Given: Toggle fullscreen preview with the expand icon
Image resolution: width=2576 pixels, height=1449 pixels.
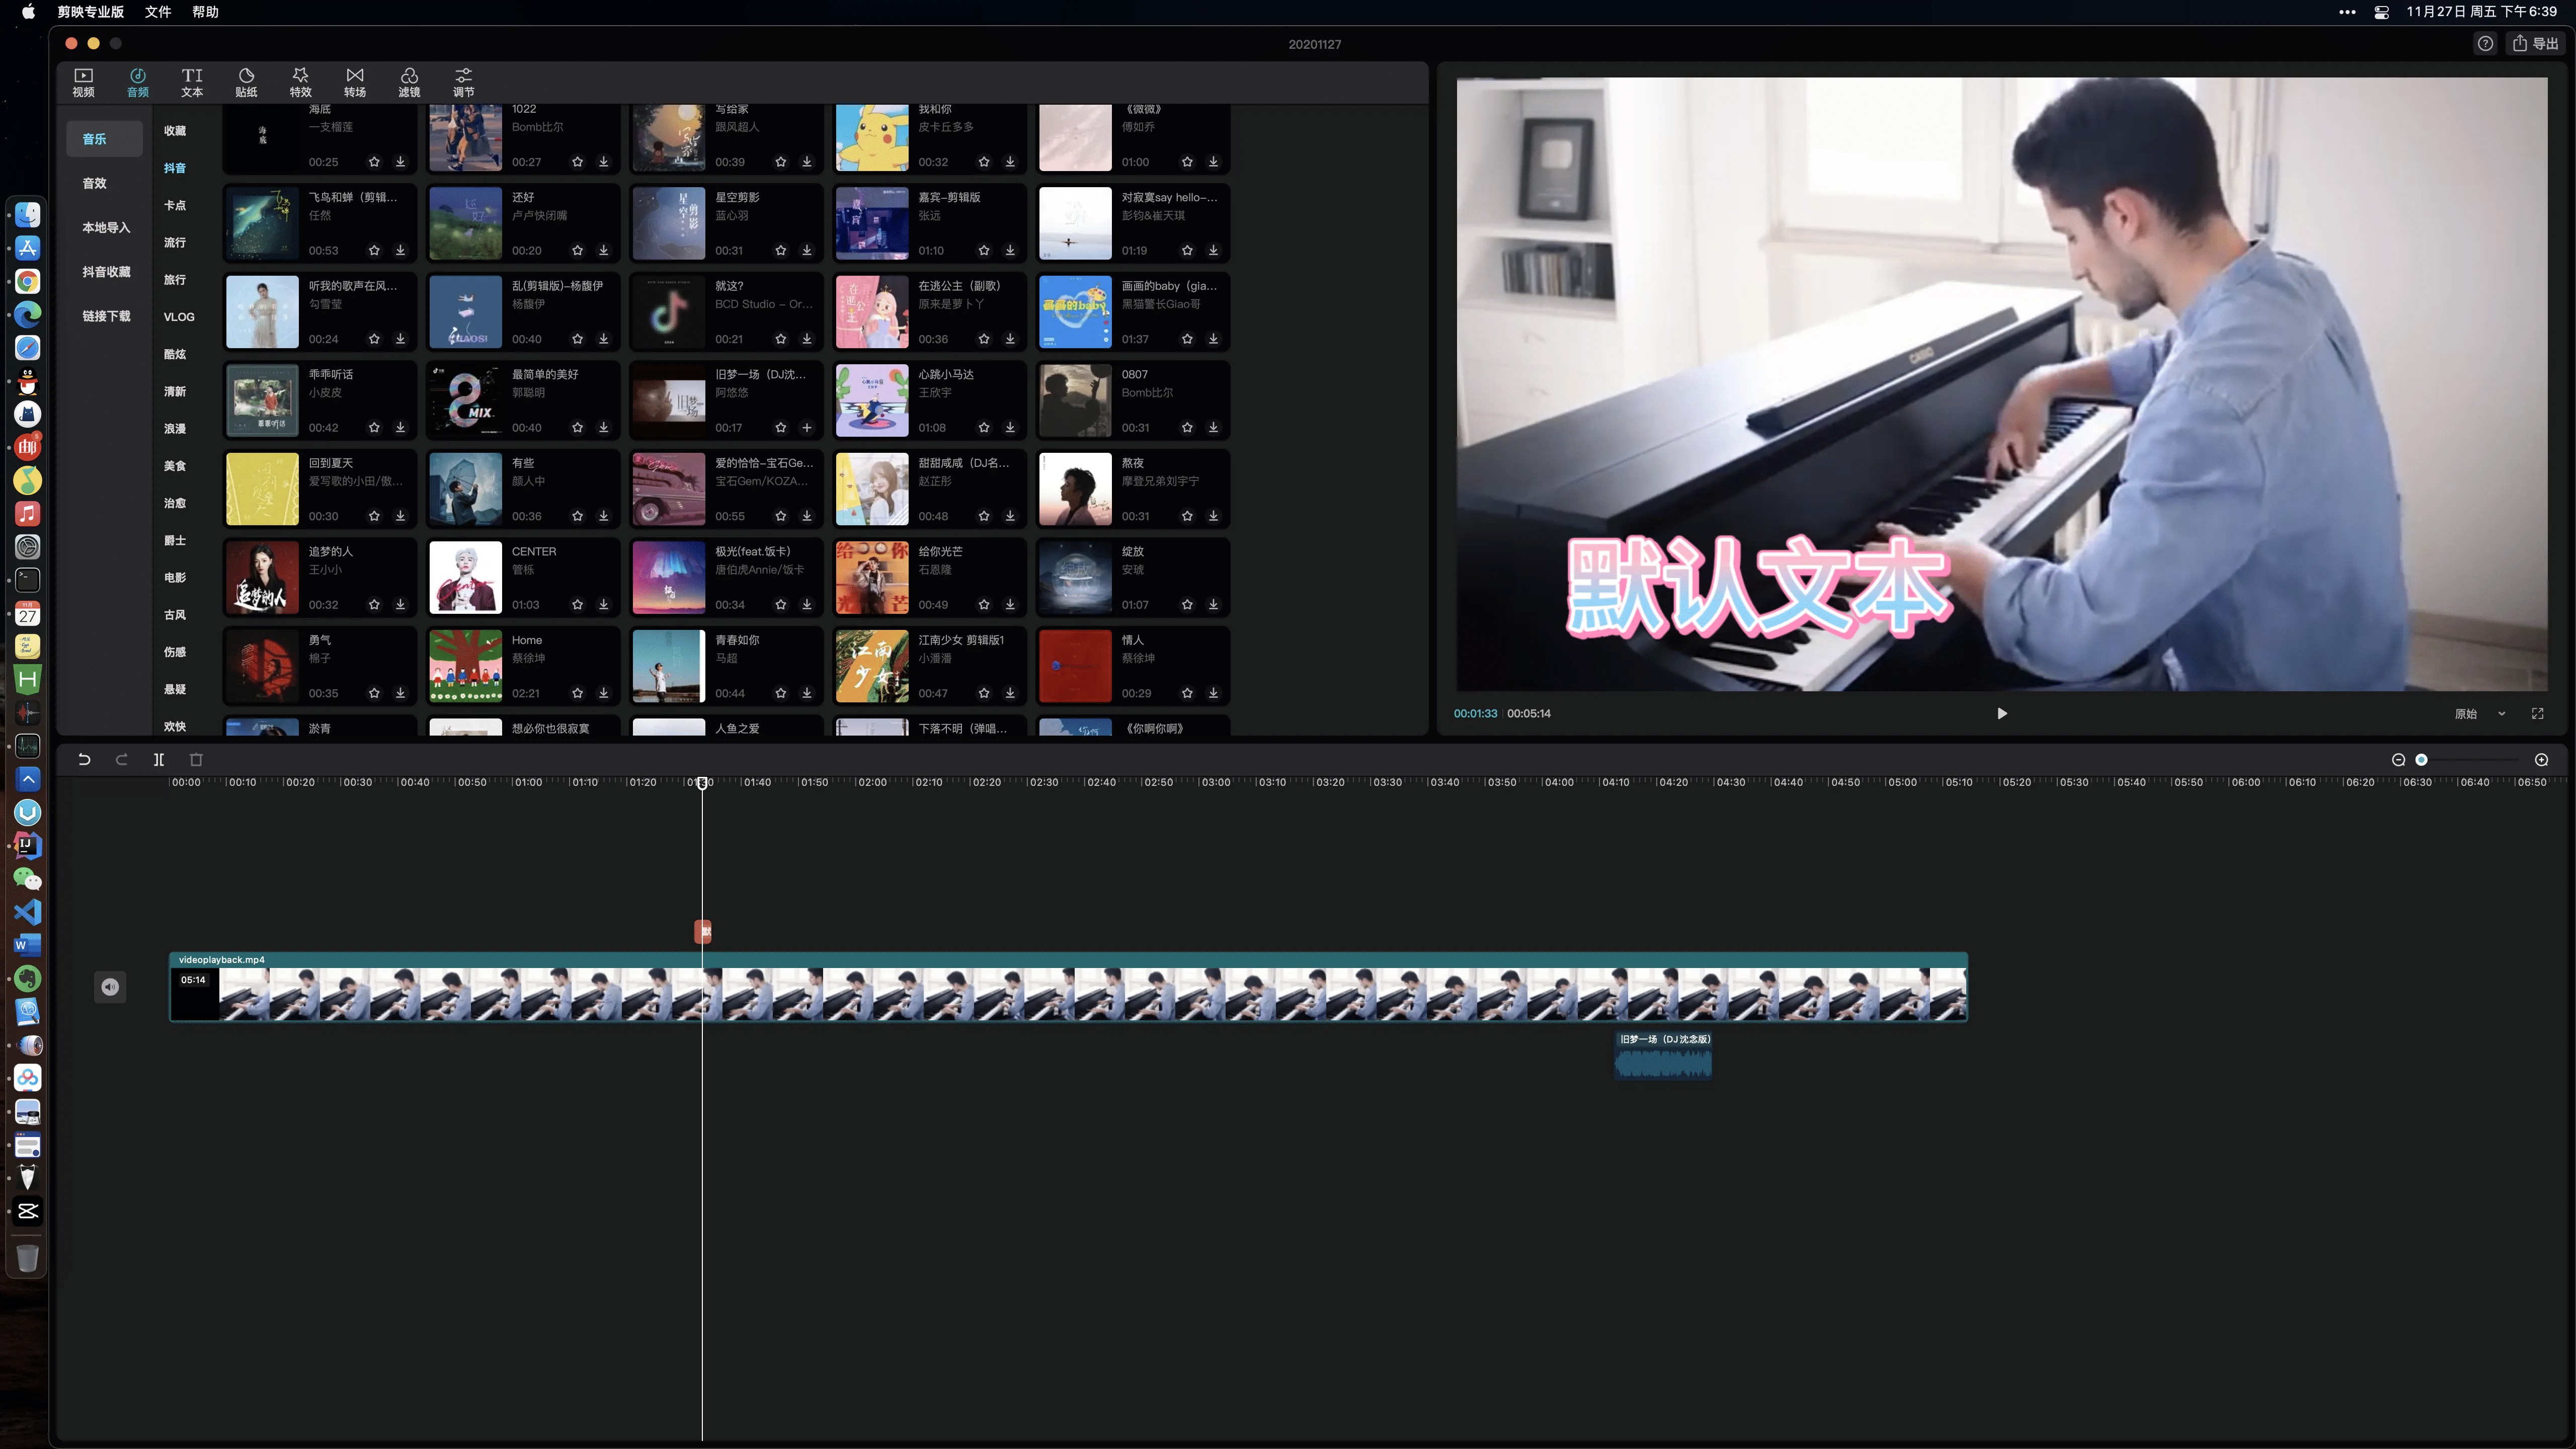Looking at the screenshot, I should (2537, 714).
